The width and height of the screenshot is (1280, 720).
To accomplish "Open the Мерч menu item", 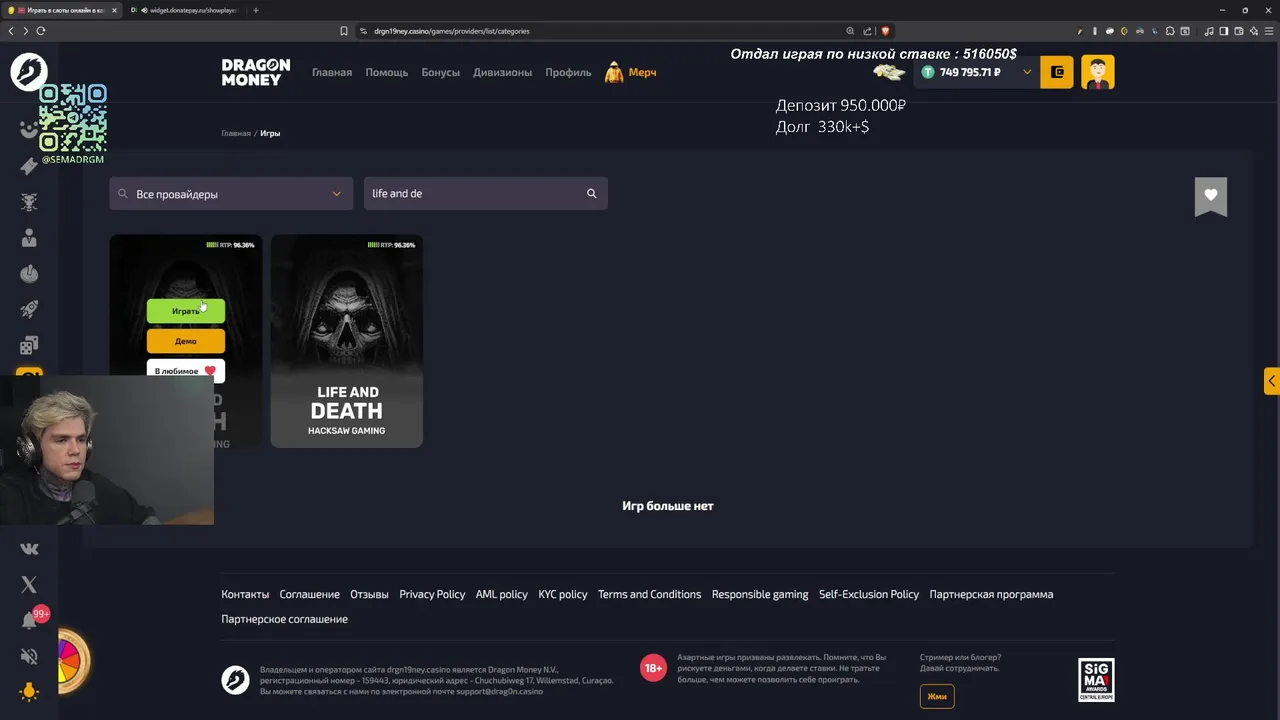I will point(631,72).
